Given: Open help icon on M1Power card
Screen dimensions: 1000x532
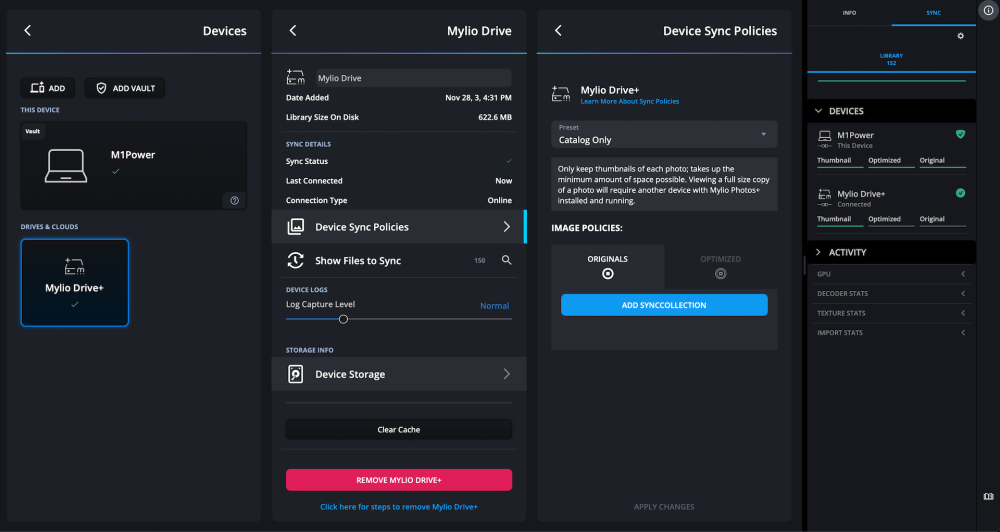Looking at the screenshot, I should pos(234,200).
